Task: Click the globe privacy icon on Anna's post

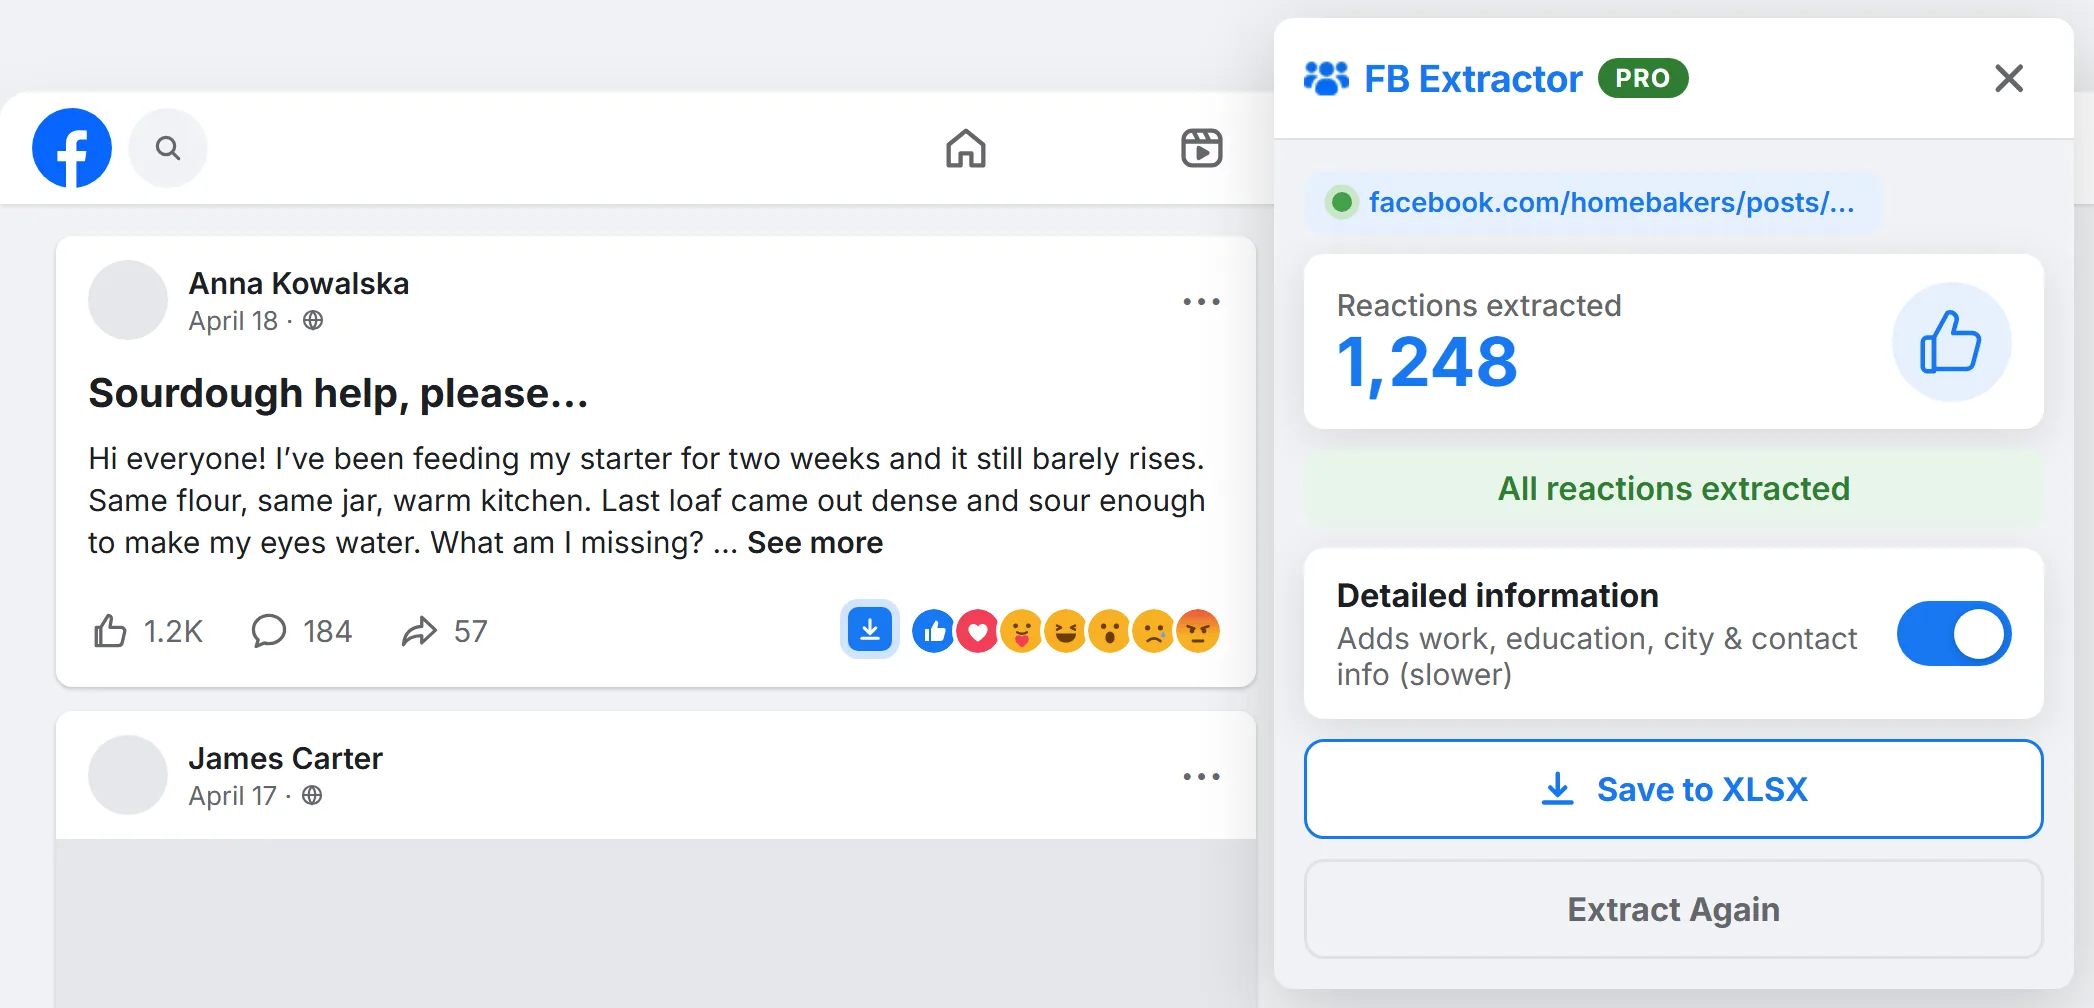Action: click(x=313, y=320)
